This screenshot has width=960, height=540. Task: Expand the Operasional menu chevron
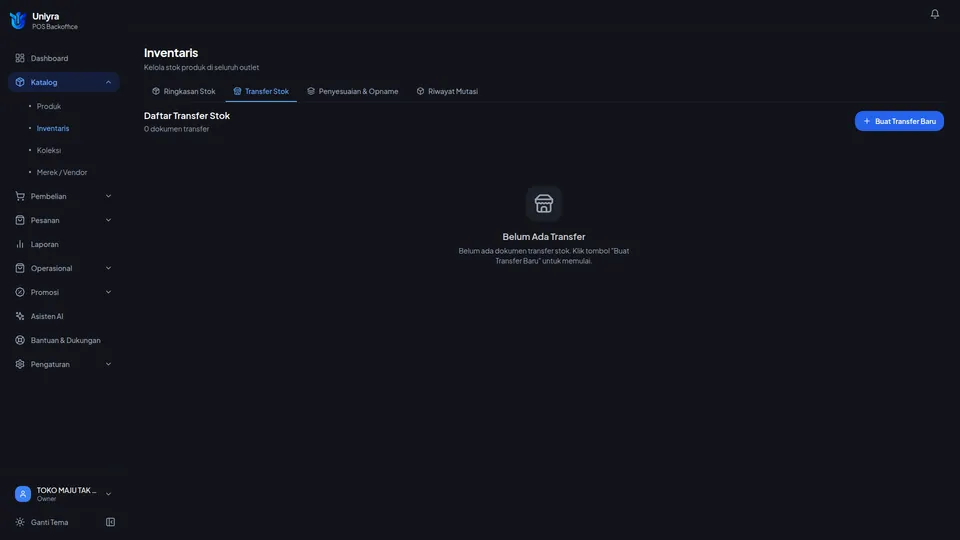(x=108, y=268)
